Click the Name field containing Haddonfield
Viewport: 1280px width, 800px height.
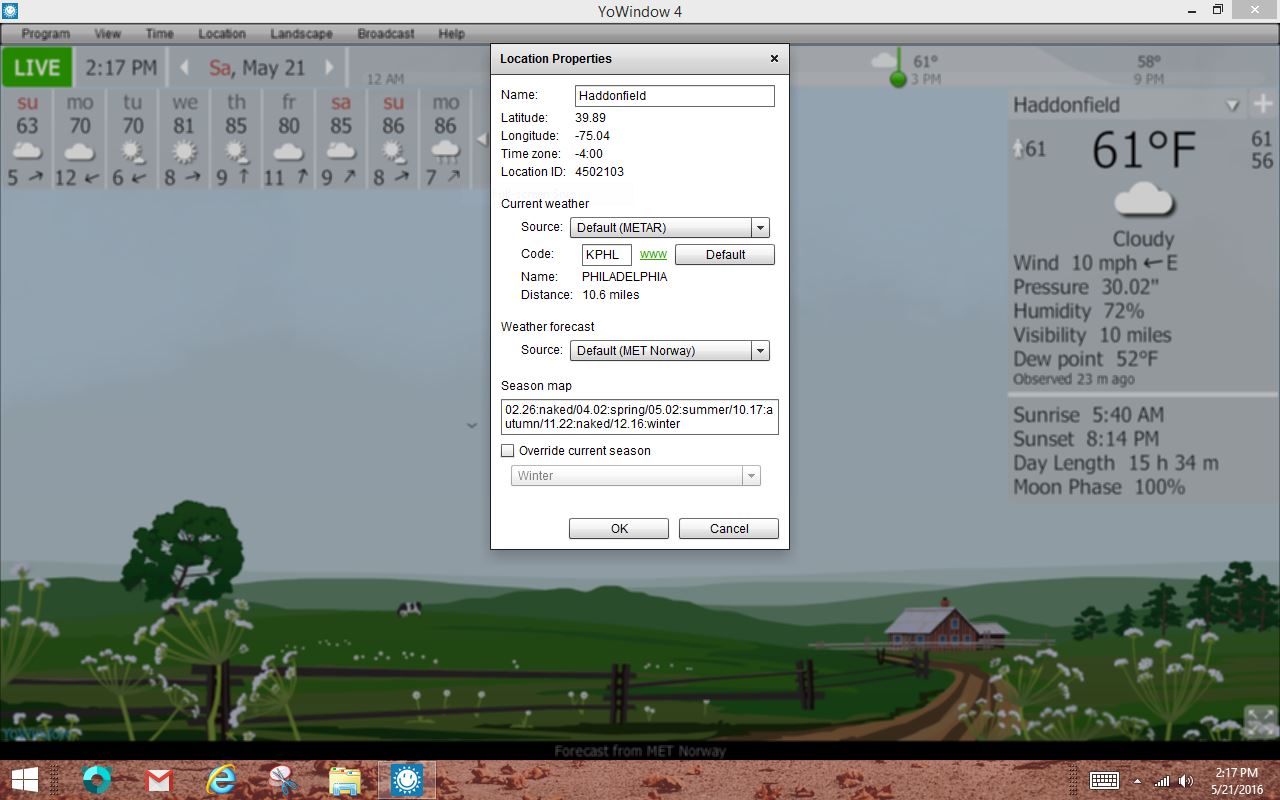pos(674,96)
